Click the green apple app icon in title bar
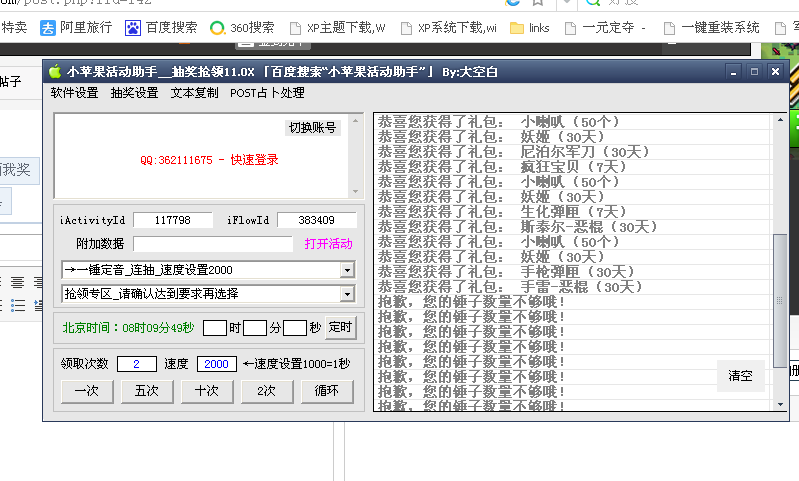Image resolution: width=799 pixels, height=481 pixels. pos(55,71)
